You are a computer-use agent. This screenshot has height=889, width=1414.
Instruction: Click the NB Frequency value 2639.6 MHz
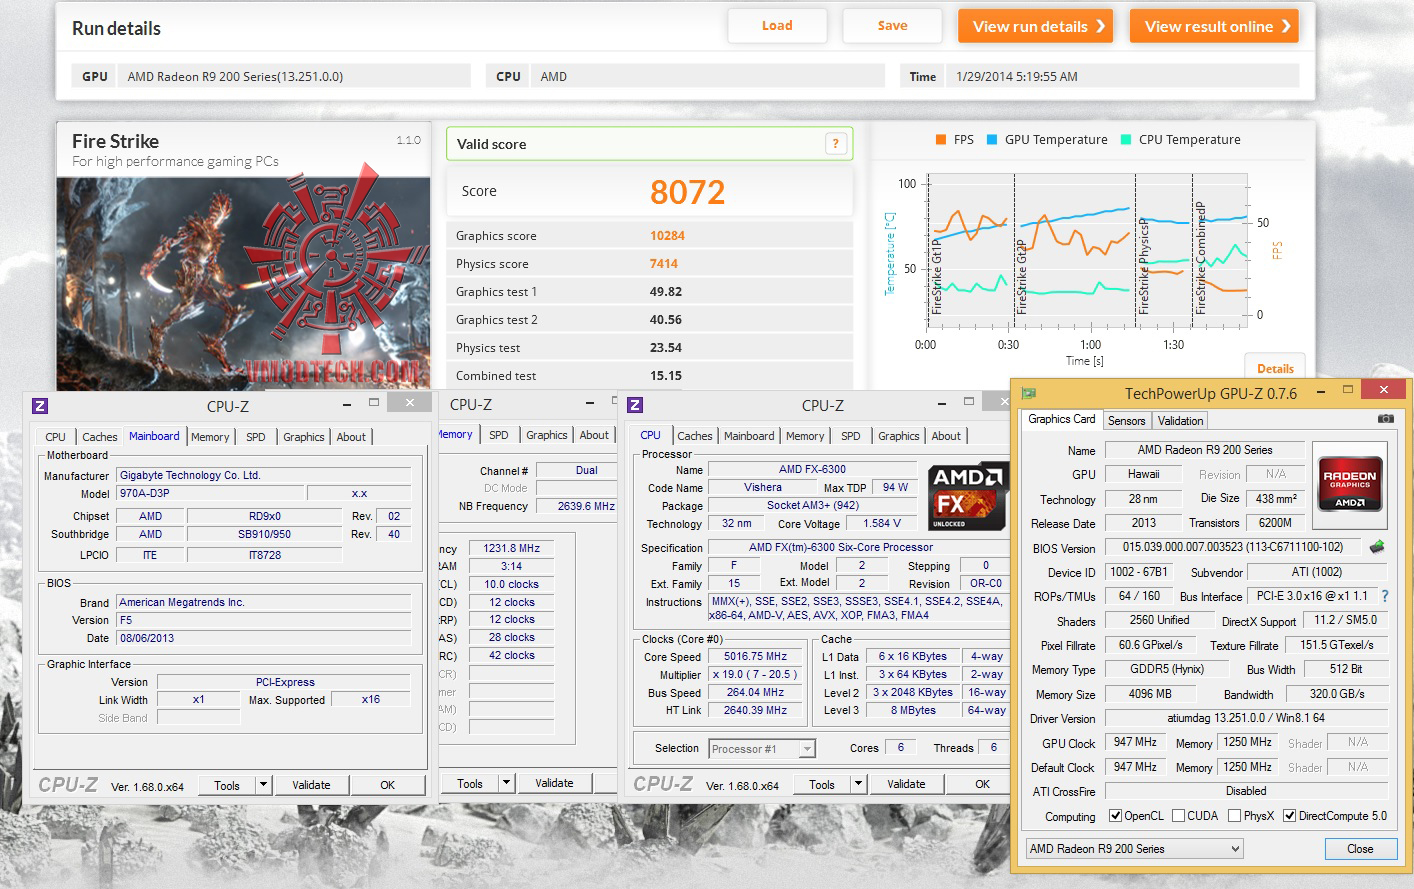tap(586, 506)
